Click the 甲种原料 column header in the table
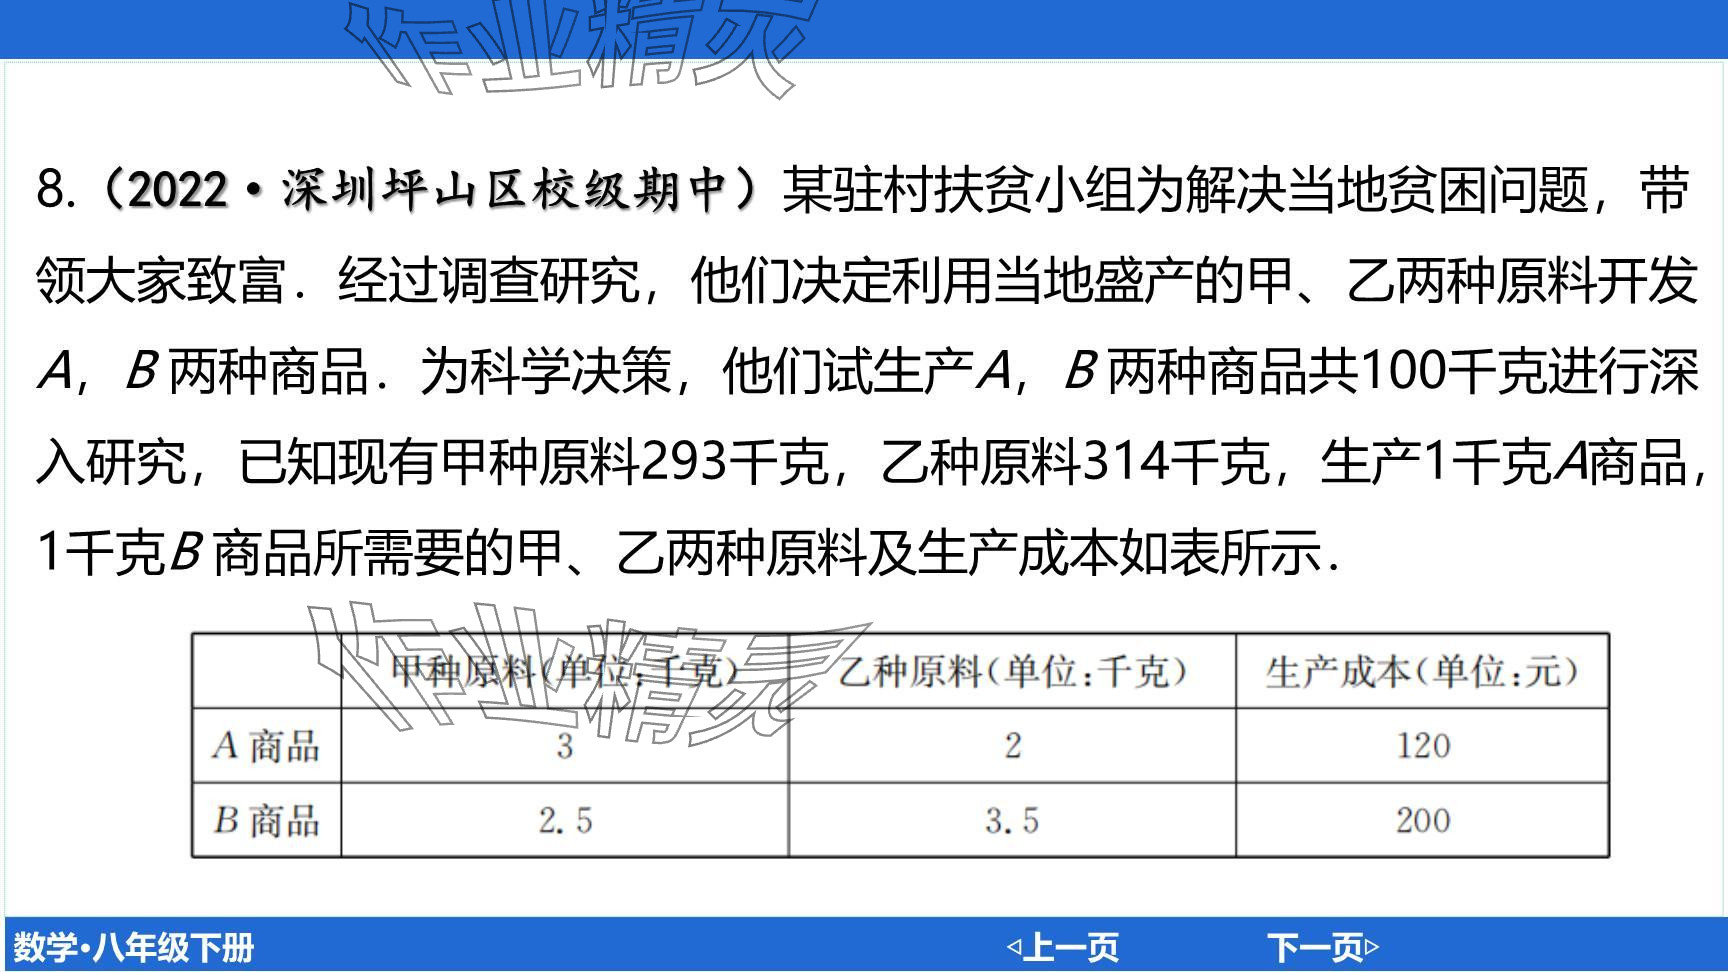This screenshot has width=1728, height=972. [x=565, y=671]
